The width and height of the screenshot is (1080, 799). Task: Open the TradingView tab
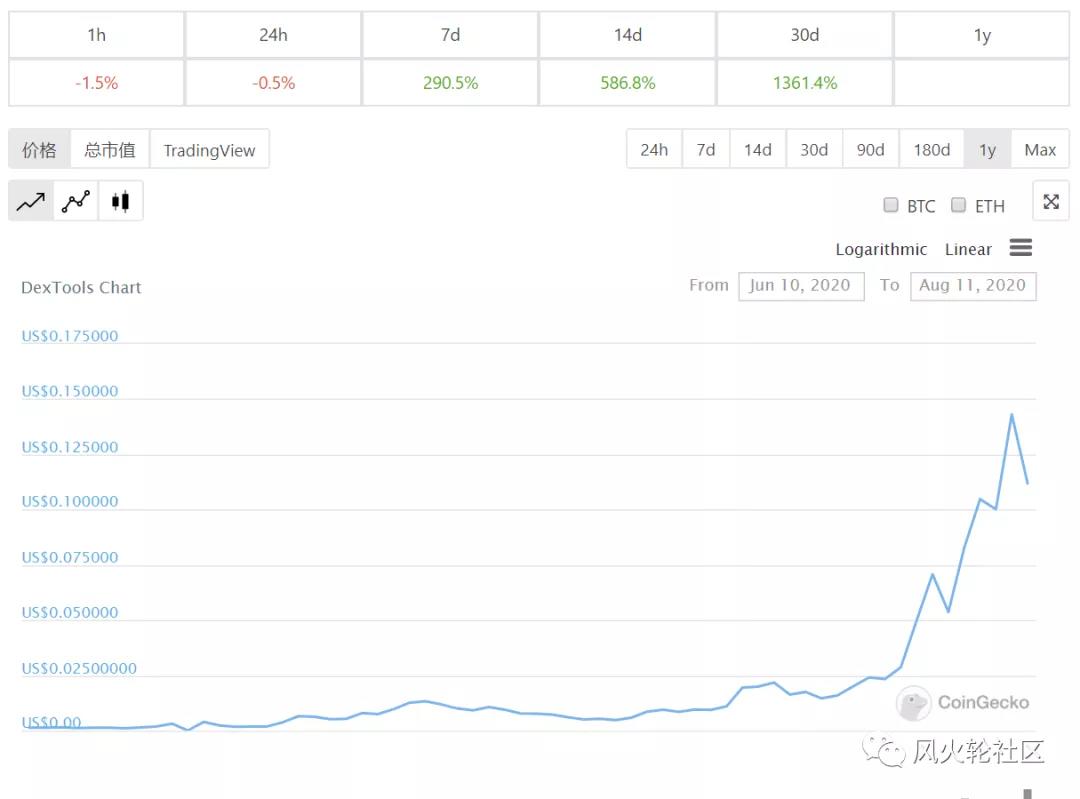point(209,149)
